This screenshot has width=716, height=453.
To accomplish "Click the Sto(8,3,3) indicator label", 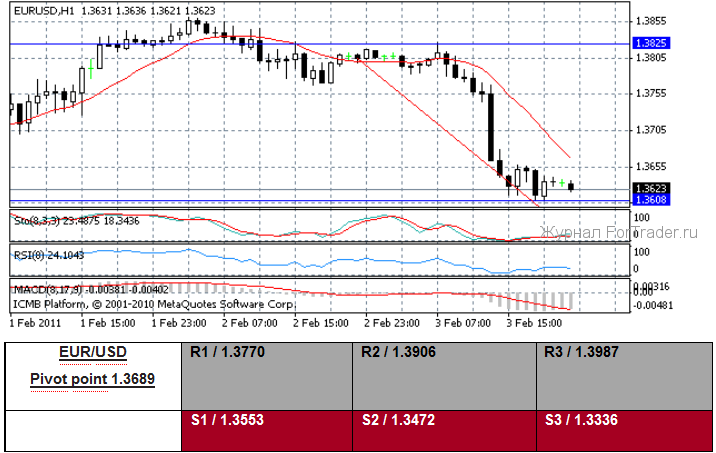I will coord(77,221).
